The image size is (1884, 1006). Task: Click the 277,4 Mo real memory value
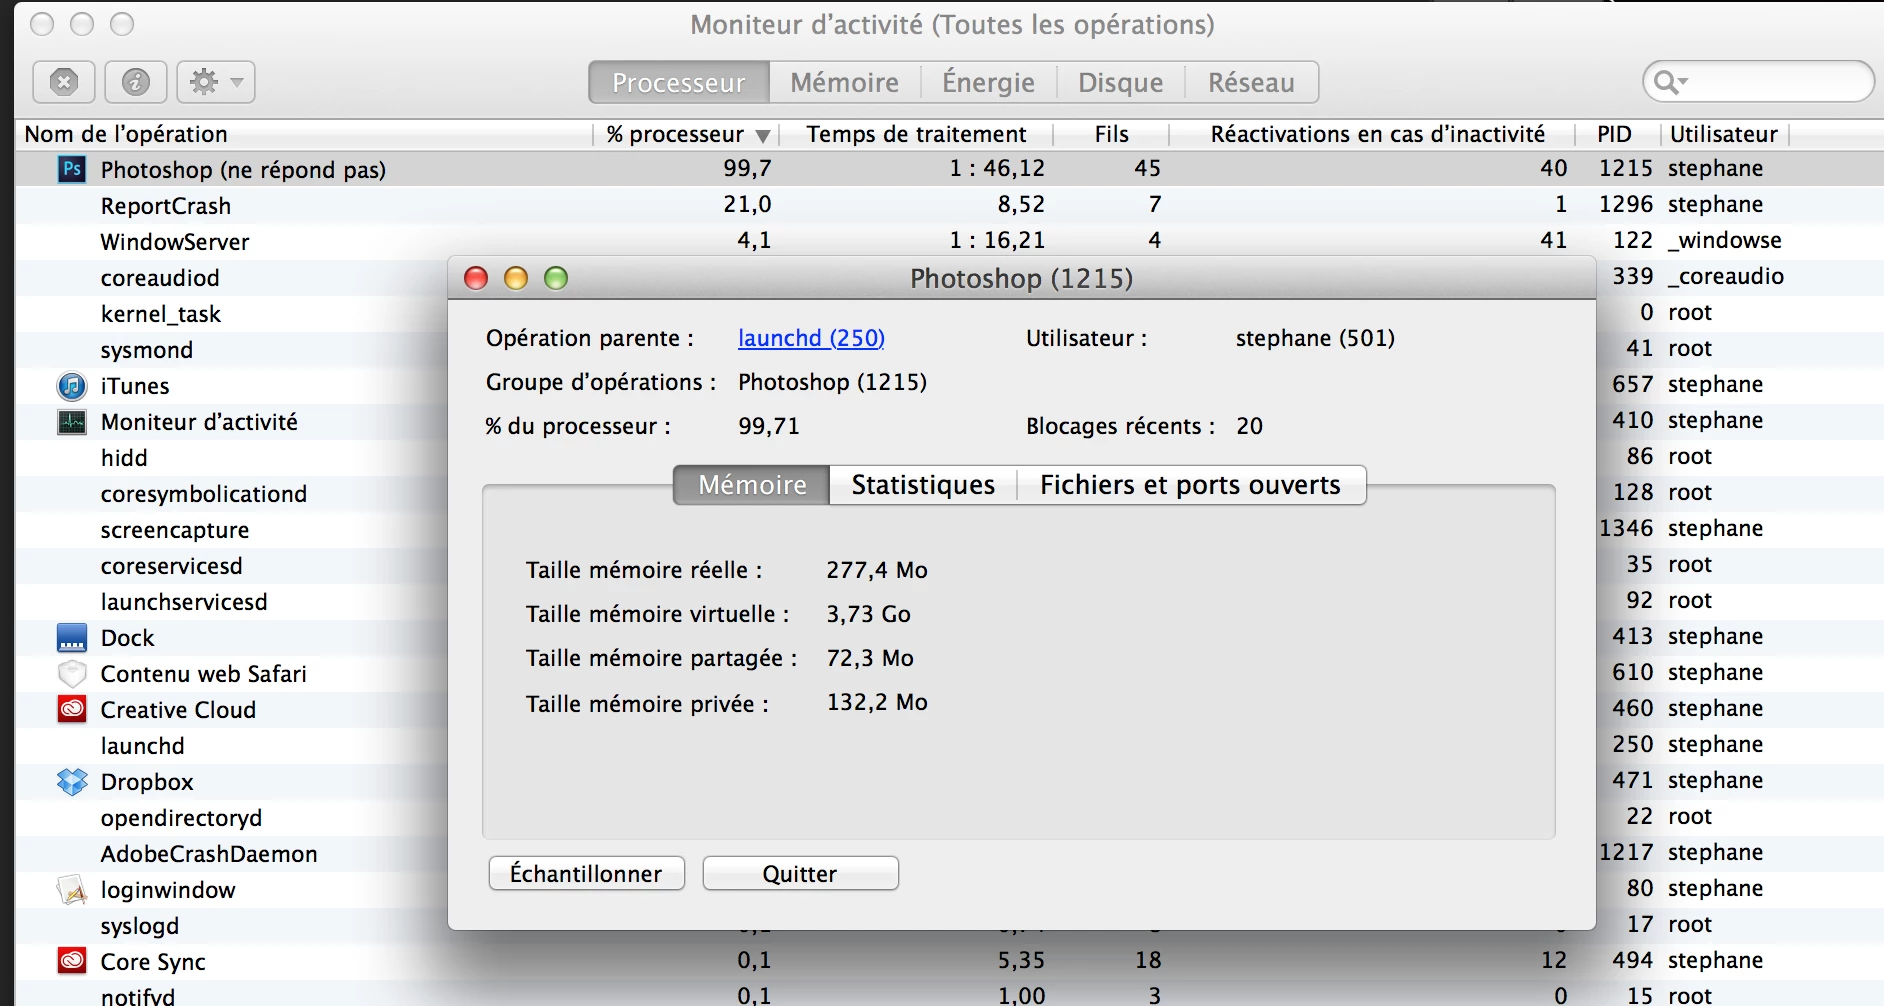tap(877, 570)
